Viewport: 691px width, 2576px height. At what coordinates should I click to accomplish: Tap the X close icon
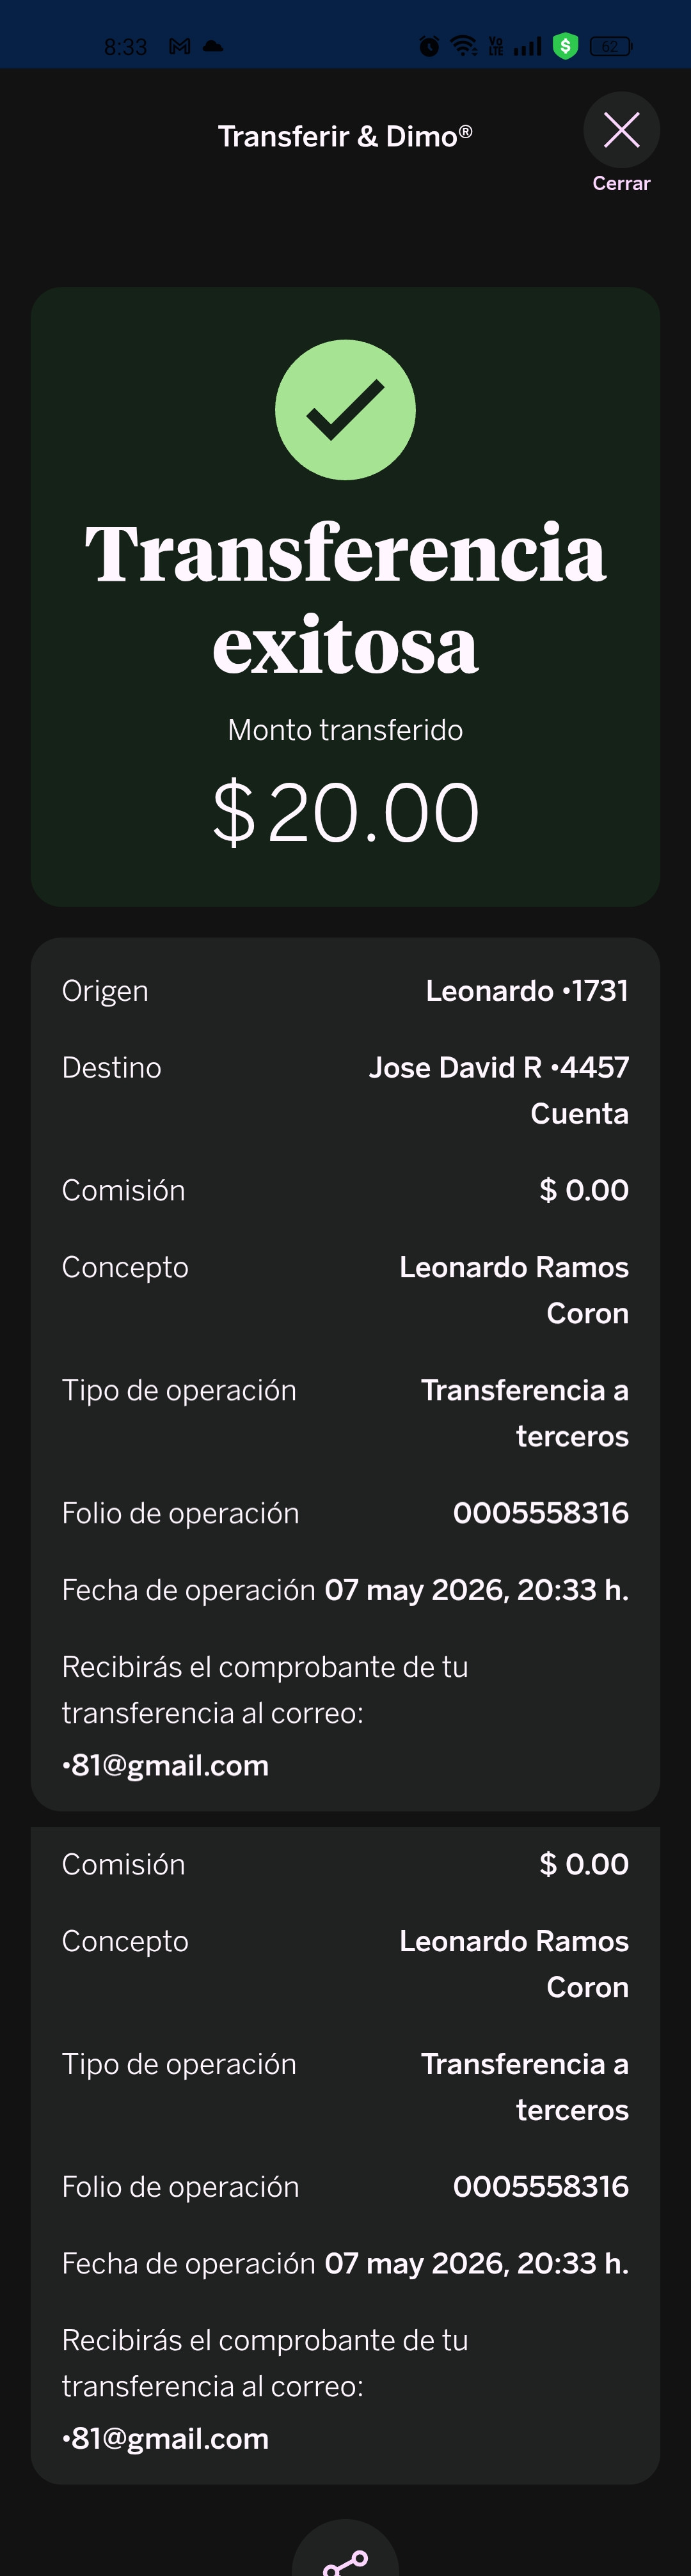(x=621, y=130)
